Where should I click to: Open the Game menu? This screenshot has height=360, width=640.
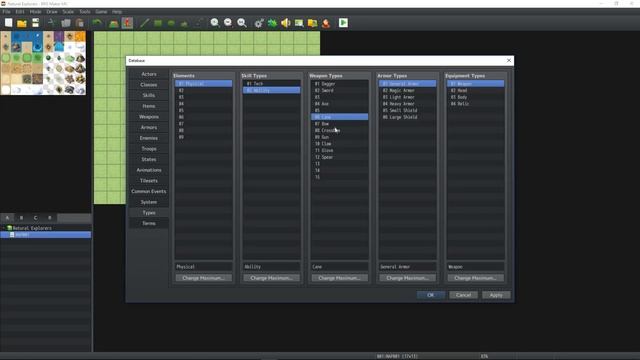(101, 12)
